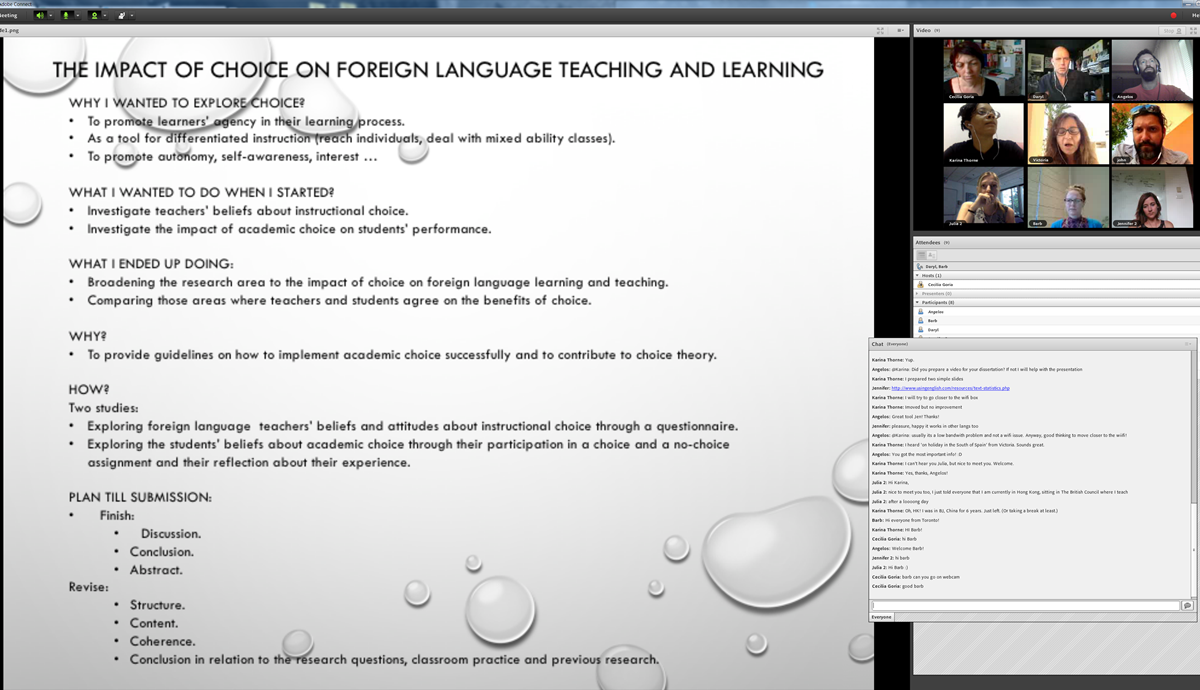Click participant icon beside Barb in attendees
Viewport: 1200px width, 690px height.
click(x=920, y=320)
